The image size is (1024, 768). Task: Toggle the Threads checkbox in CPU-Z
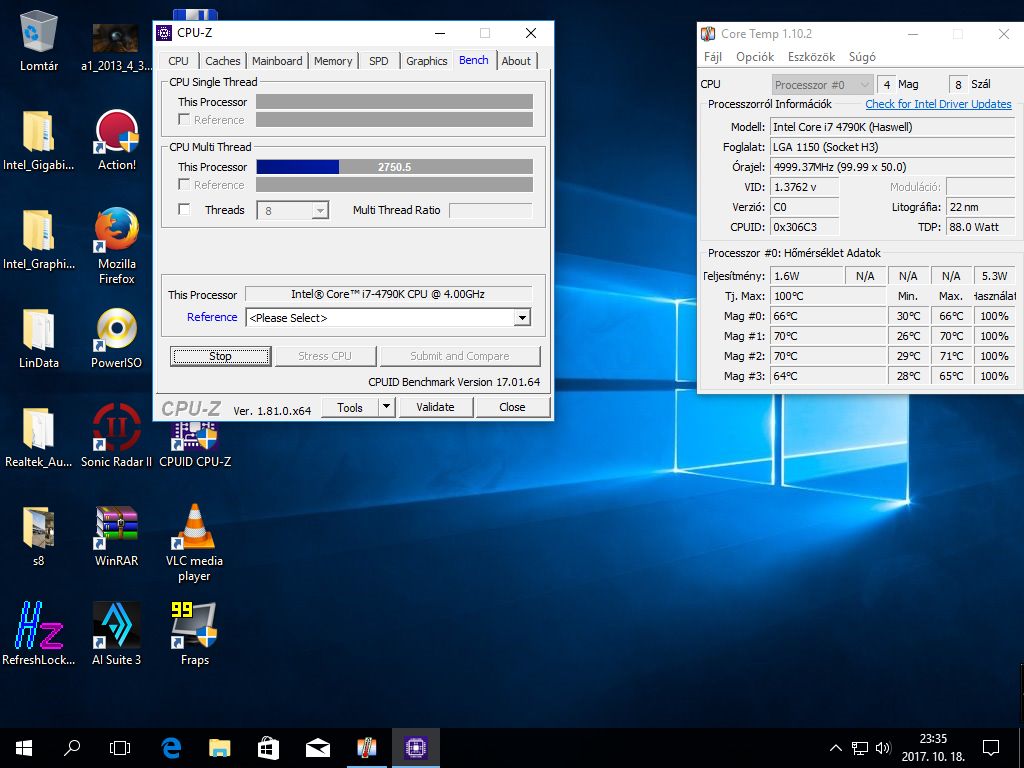coord(184,209)
